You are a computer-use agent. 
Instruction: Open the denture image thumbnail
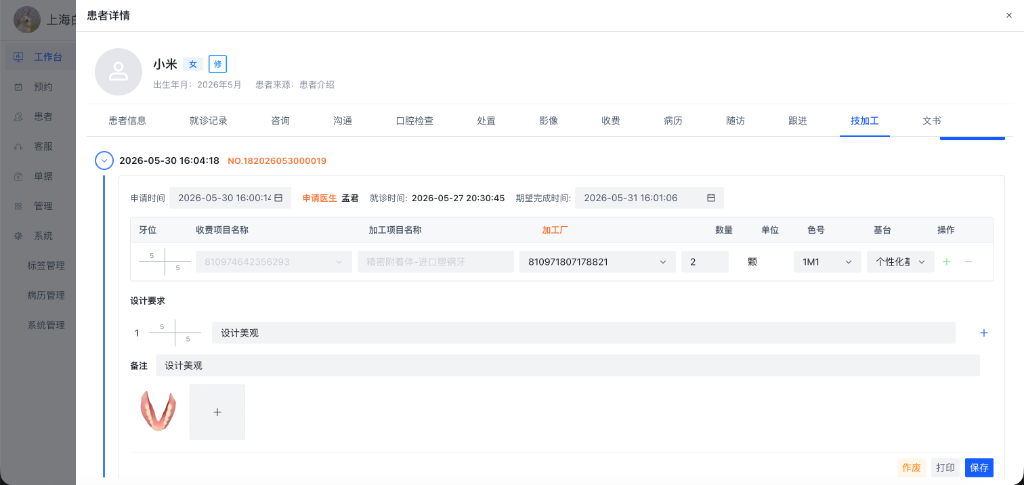(157, 411)
